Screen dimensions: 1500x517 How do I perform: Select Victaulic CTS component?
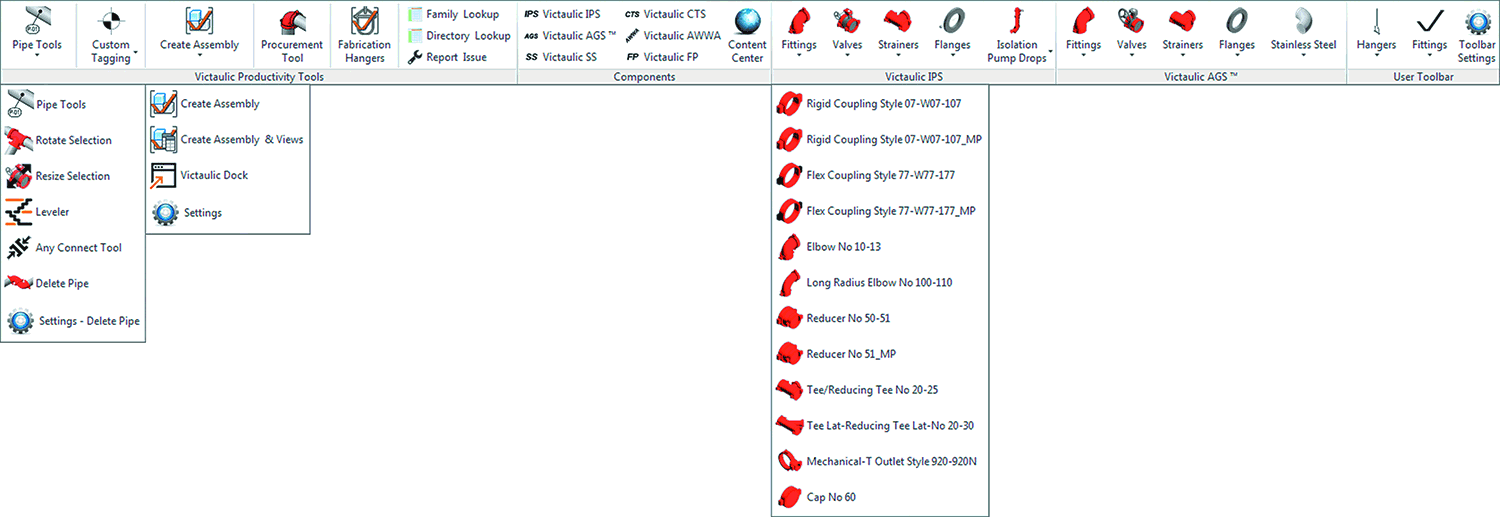click(665, 14)
